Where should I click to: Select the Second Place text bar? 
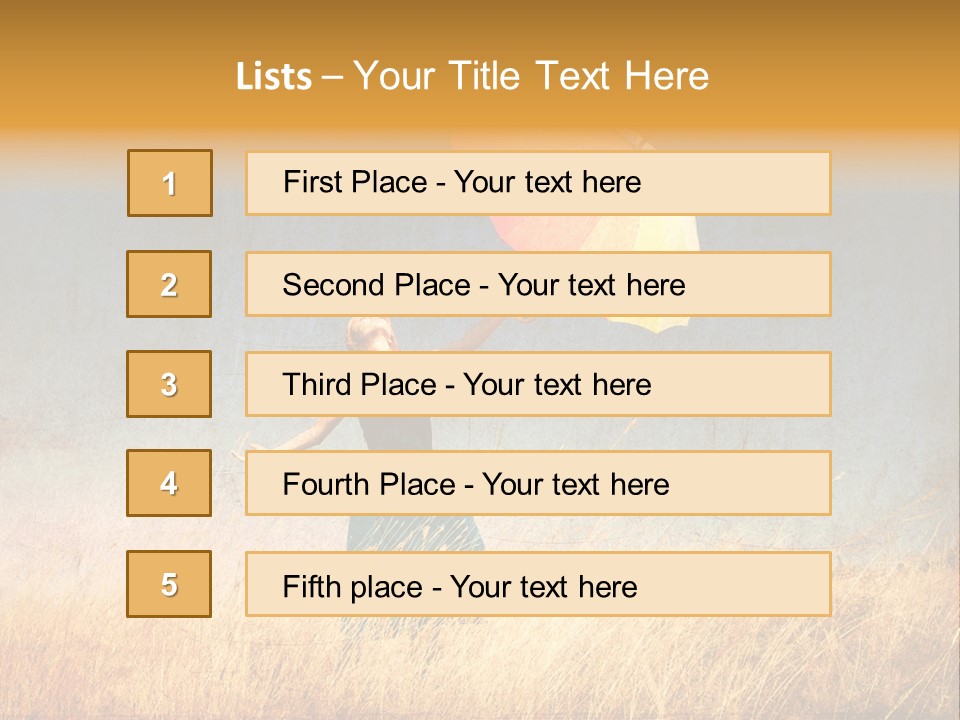point(538,284)
